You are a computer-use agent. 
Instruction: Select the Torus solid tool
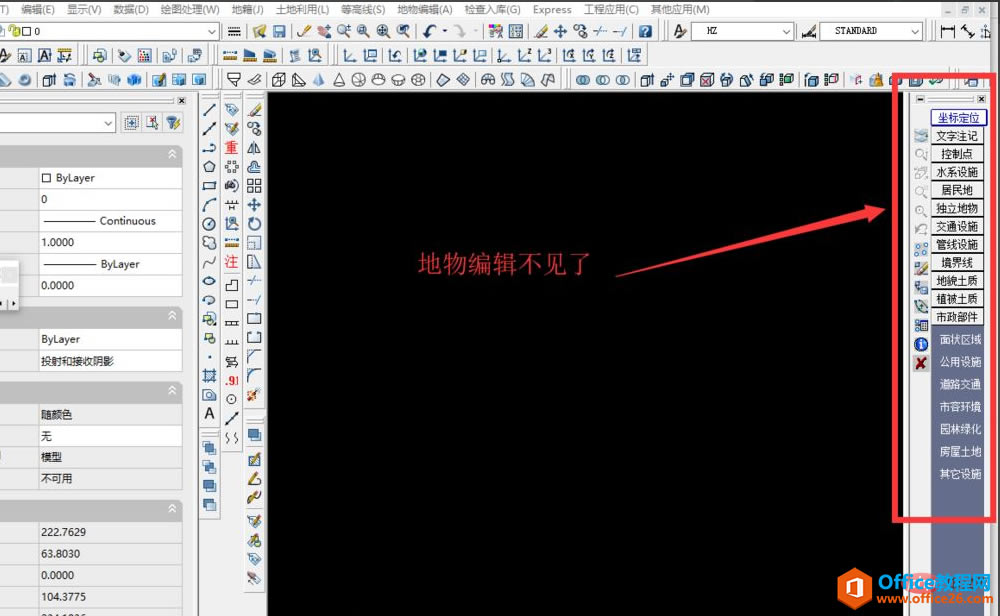pyautogui.click(x=418, y=80)
